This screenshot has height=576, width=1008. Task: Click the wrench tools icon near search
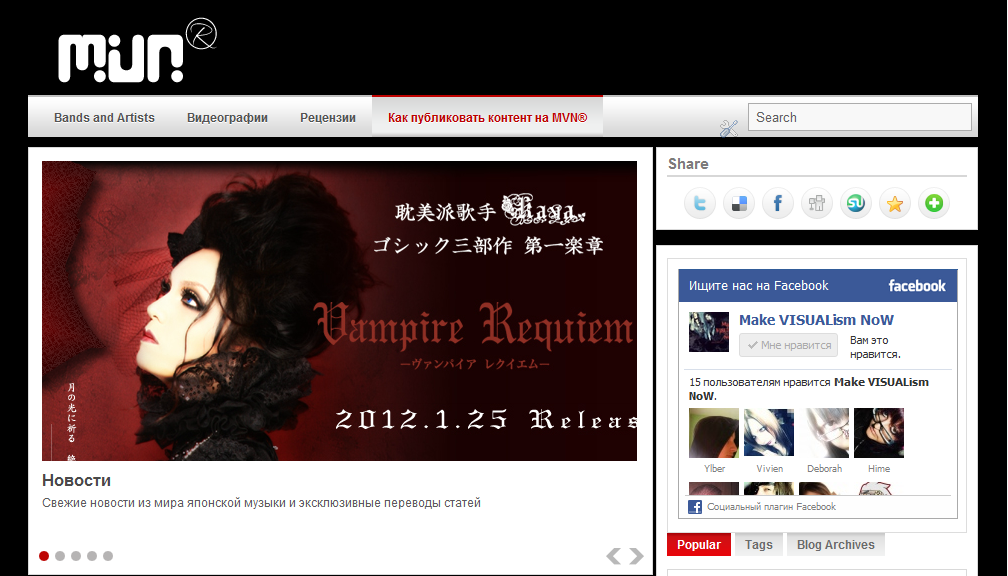coord(728,129)
